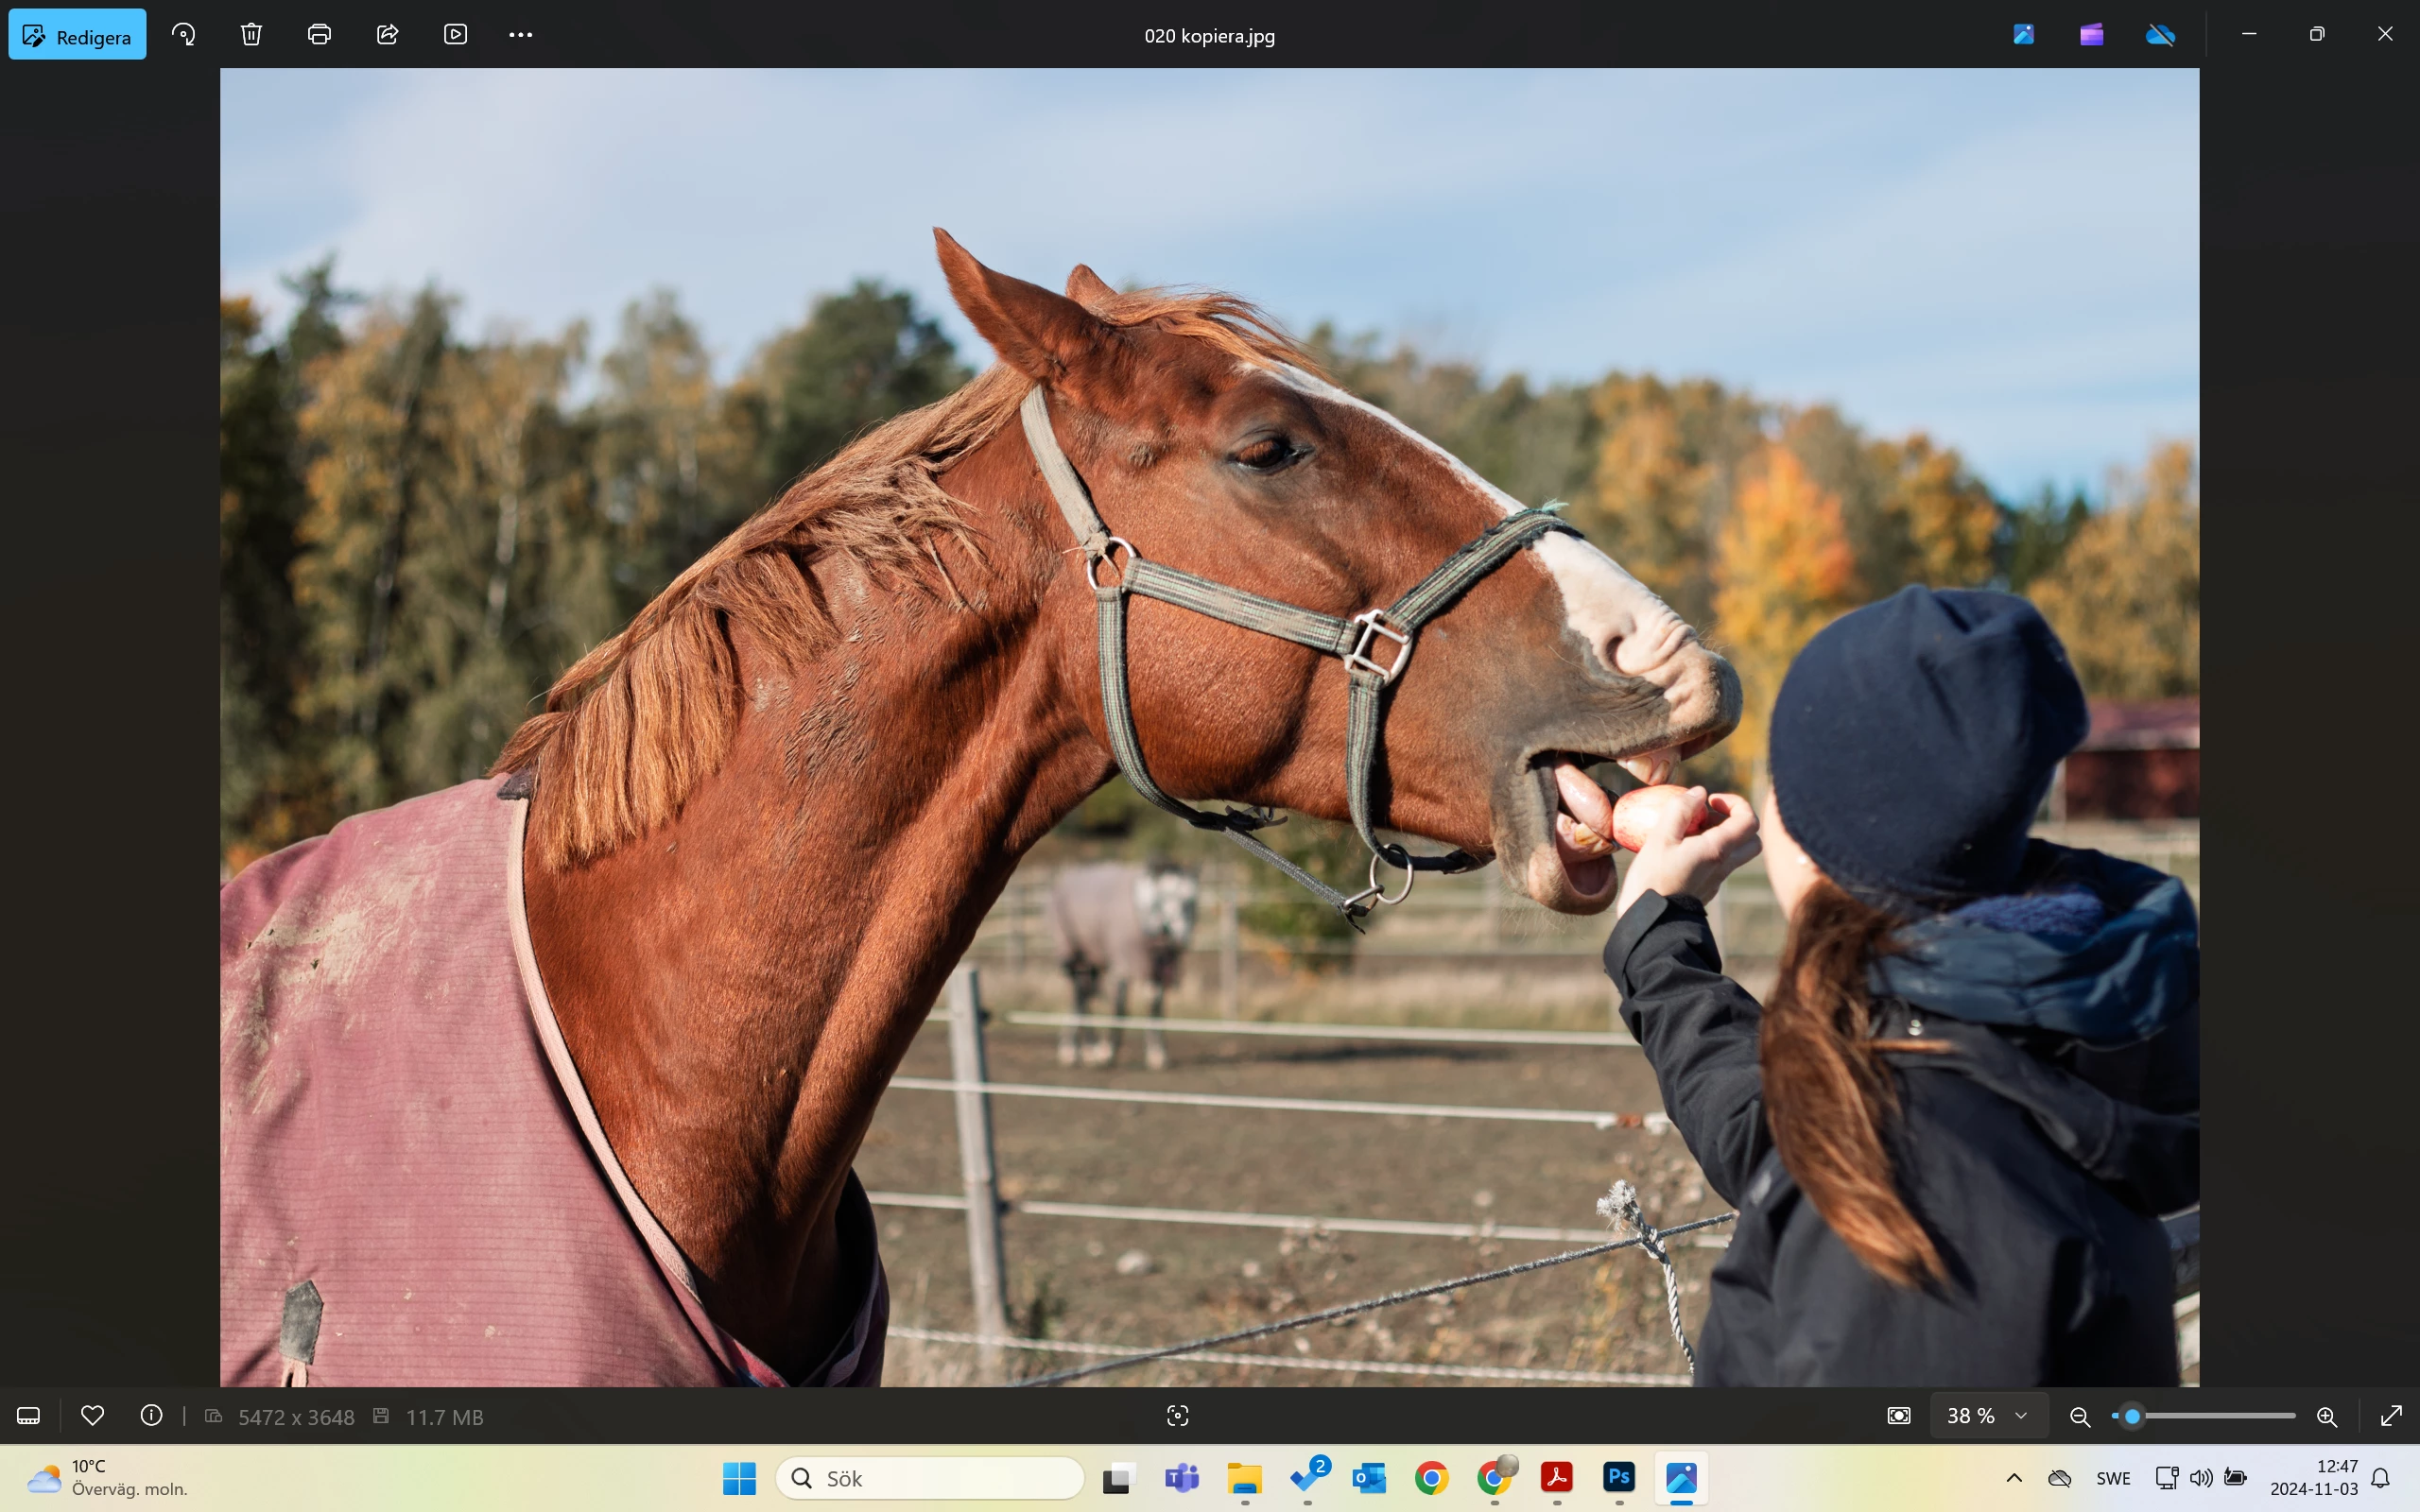Image resolution: width=2420 pixels, height=1512 pixels.
Task: Toggle the filmstrip view icon
Action: (28, 1416)
